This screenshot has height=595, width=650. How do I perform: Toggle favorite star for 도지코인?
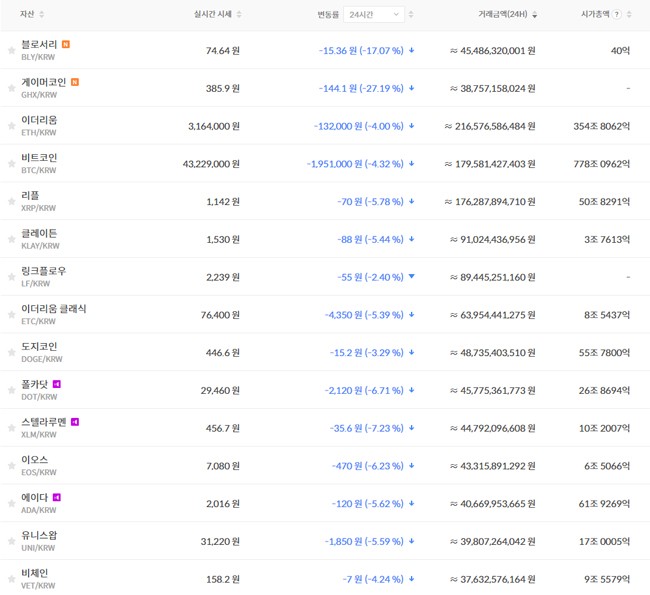(x=12, y=352)
